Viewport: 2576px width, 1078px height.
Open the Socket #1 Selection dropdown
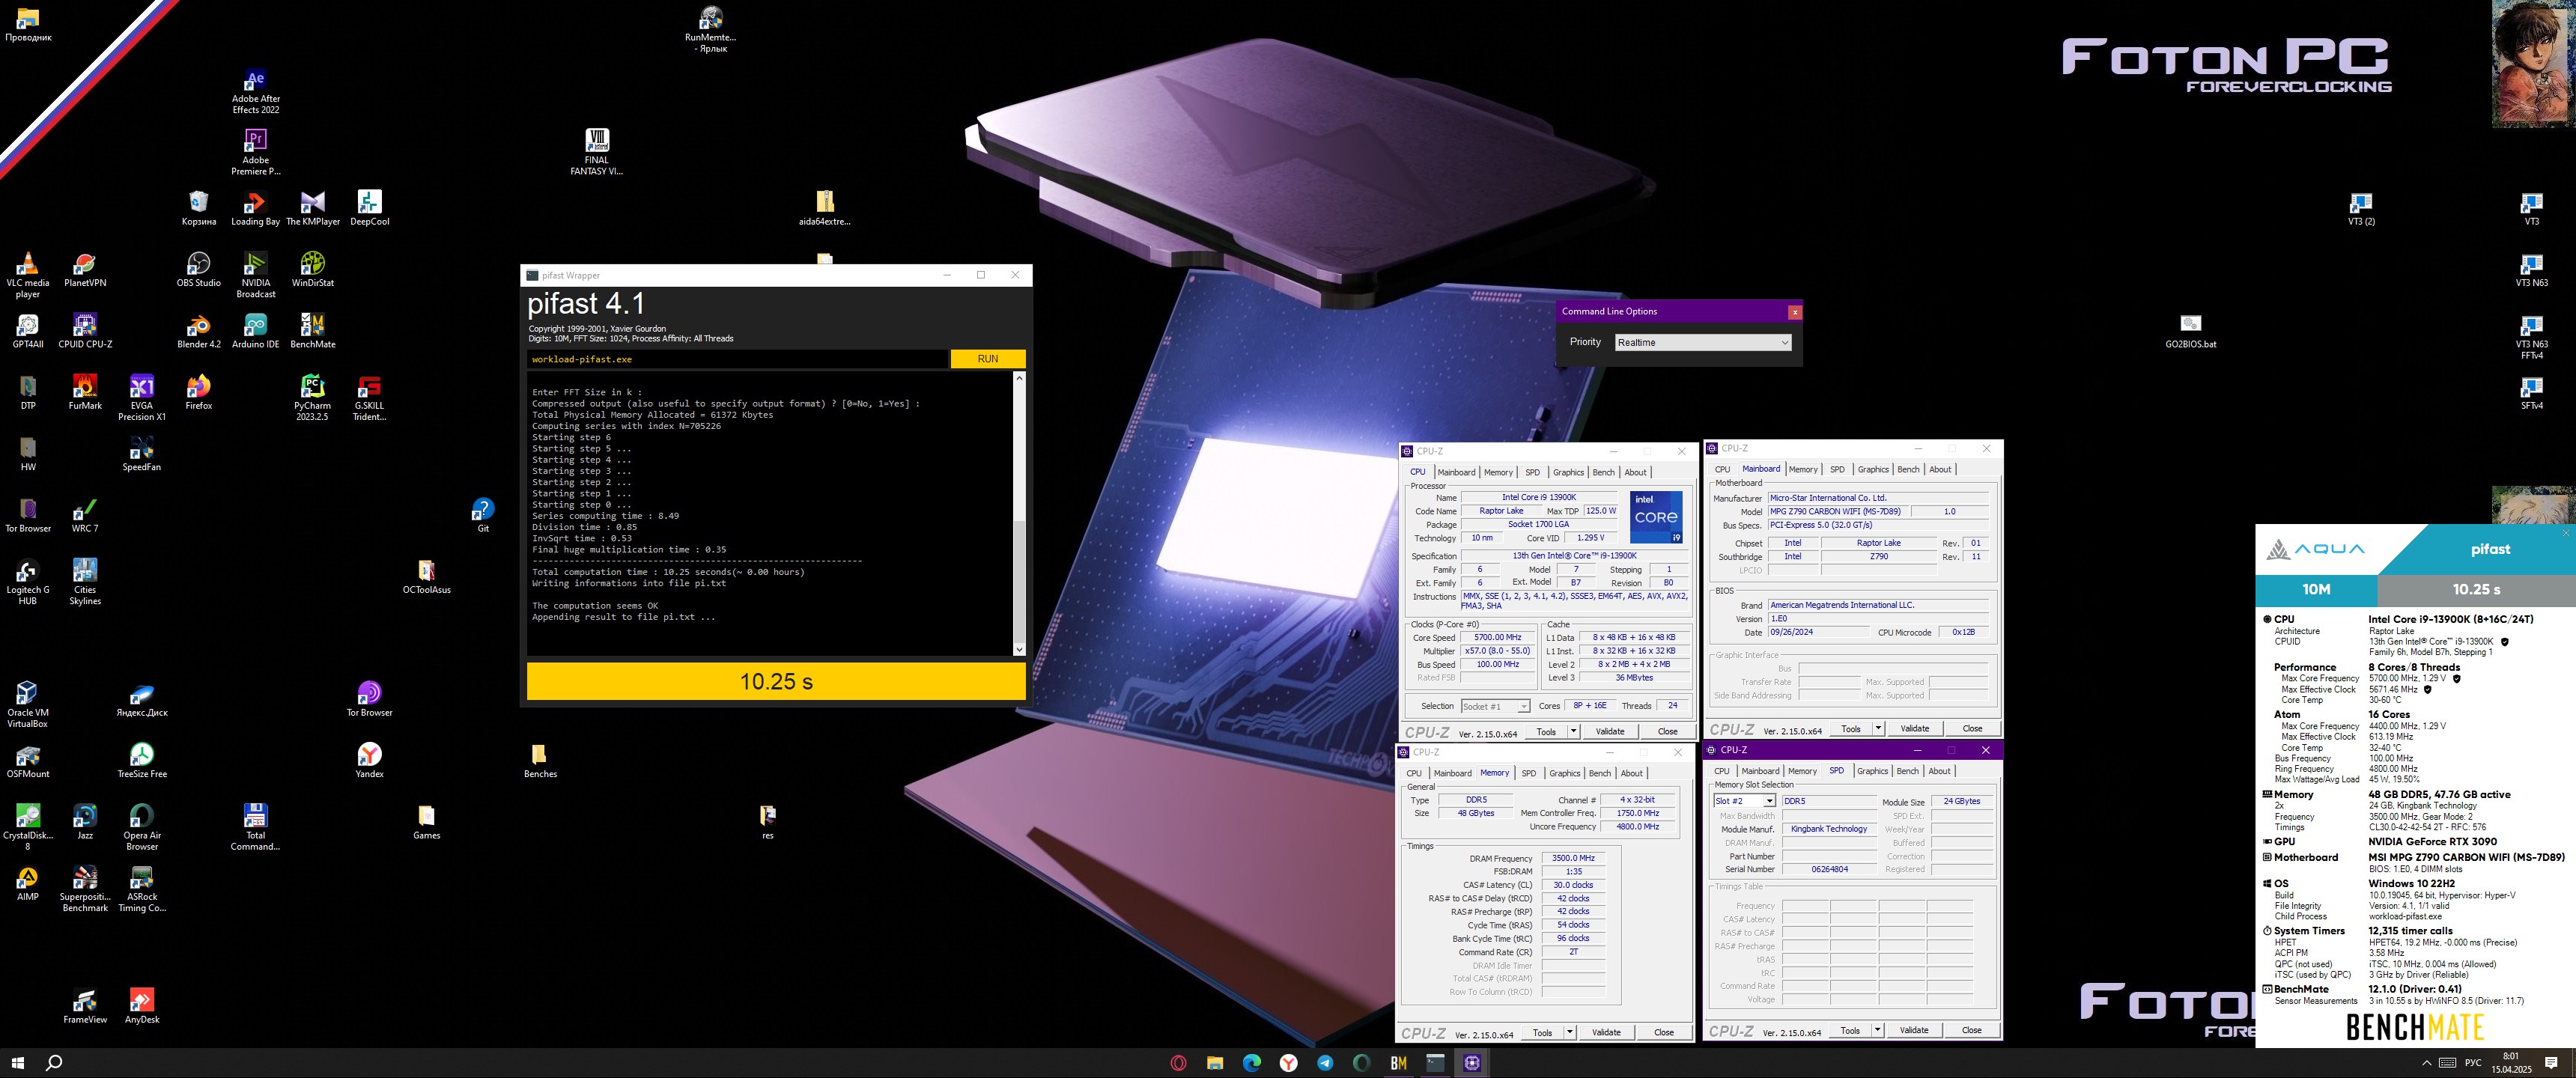1495,706
